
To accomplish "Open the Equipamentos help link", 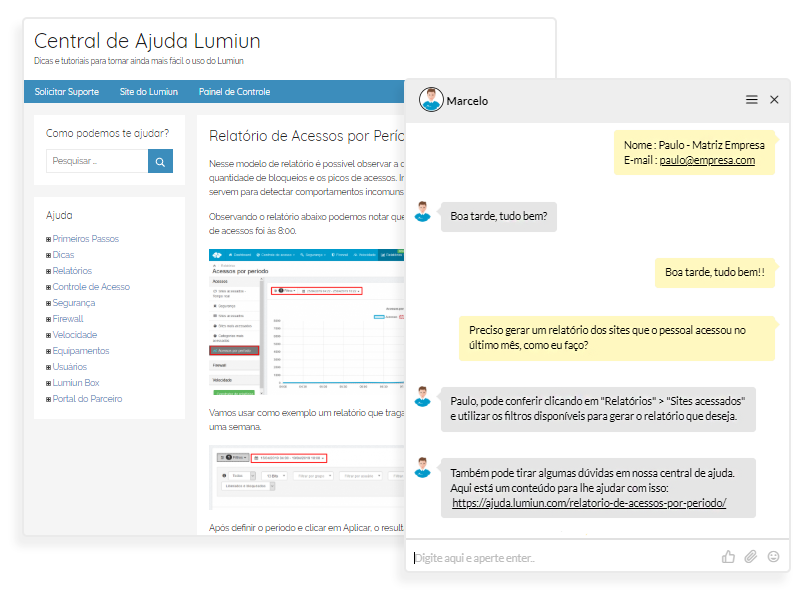I will 81,351.
